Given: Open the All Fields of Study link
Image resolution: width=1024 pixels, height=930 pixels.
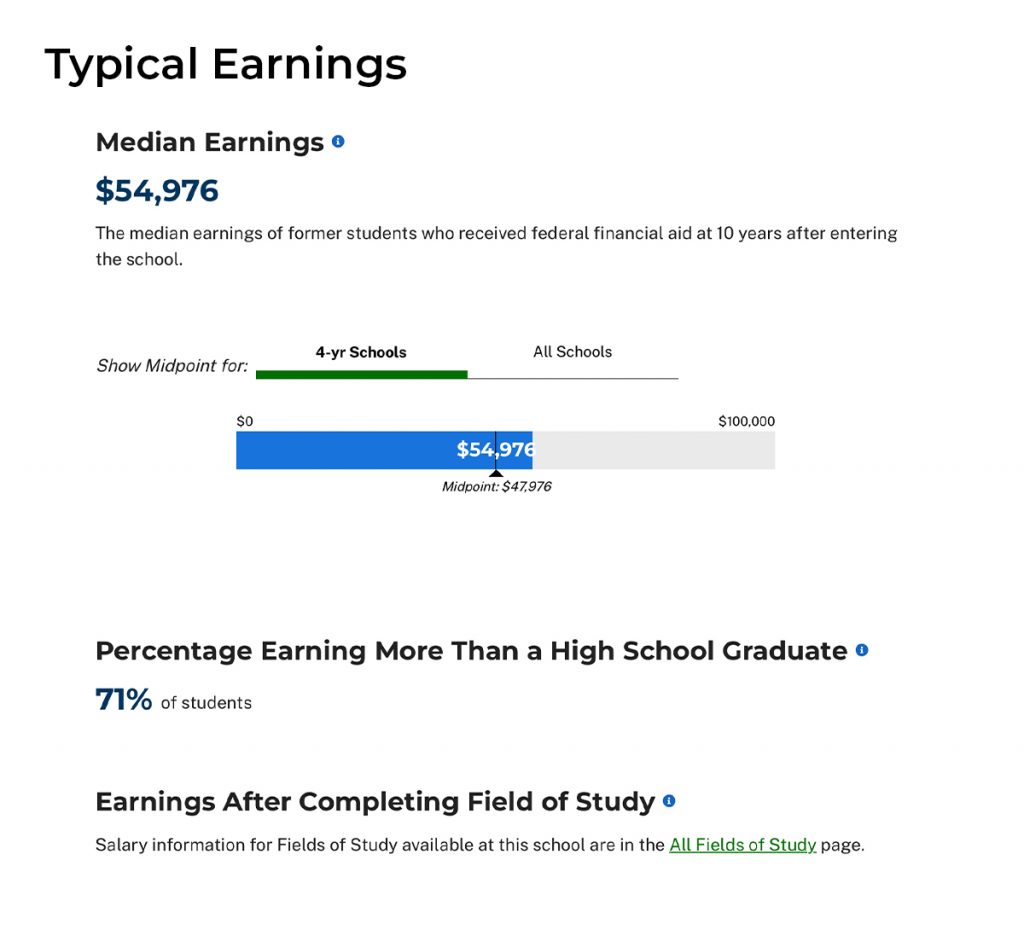Looking at the screenshot, I should point(743,845).
